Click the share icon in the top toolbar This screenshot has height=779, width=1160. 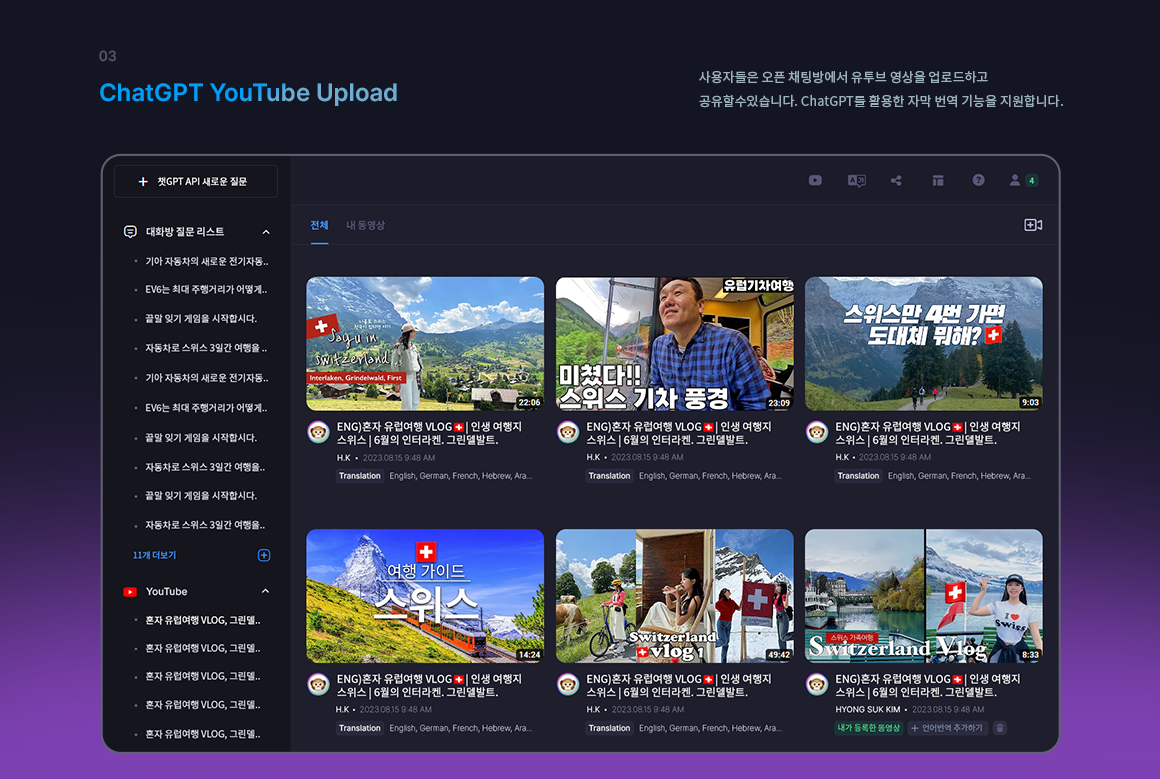pos(896,181)
